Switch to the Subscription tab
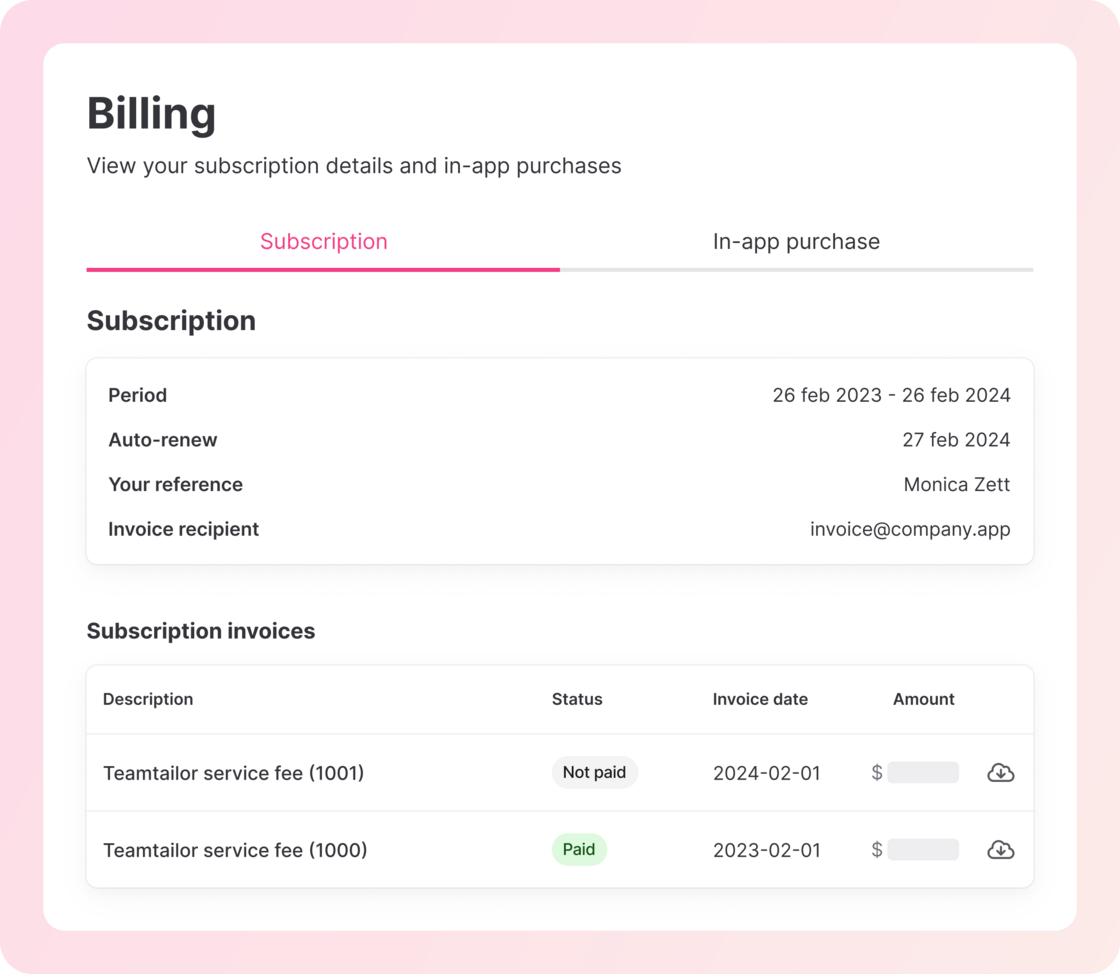 [x=324, y=241]
